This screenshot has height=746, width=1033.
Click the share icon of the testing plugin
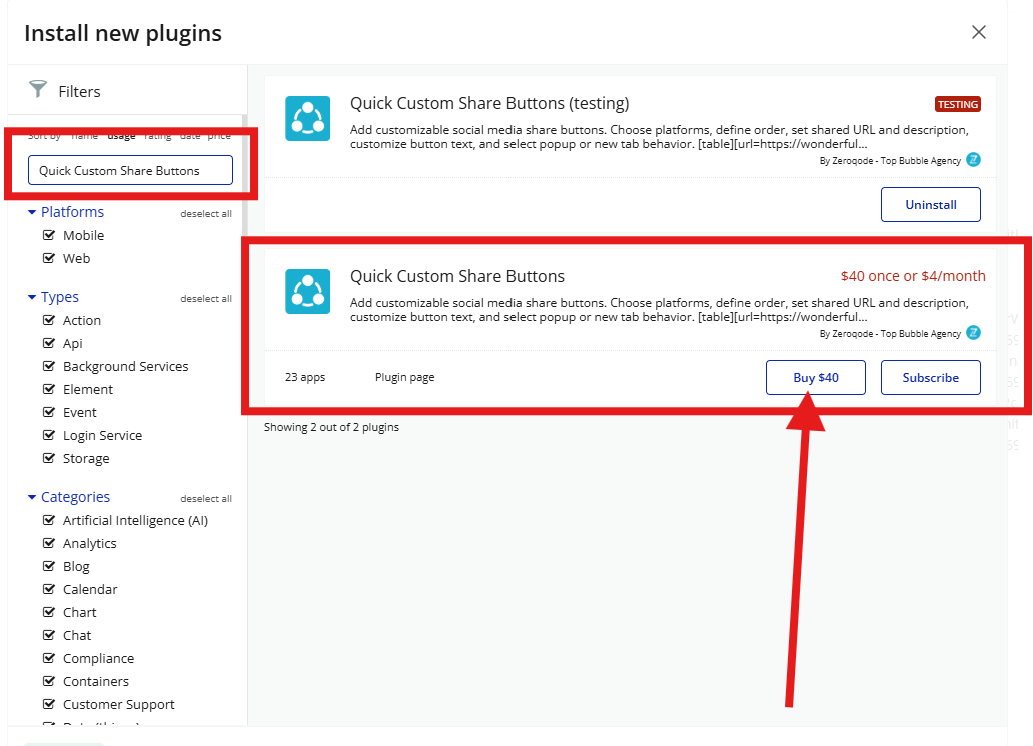click(x=308, y=119)
